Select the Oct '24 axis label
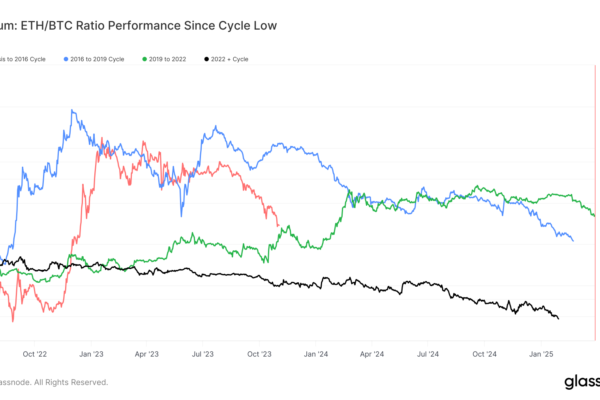The width and height of the screenshot is (600, 400). click(x=485, y=353)
